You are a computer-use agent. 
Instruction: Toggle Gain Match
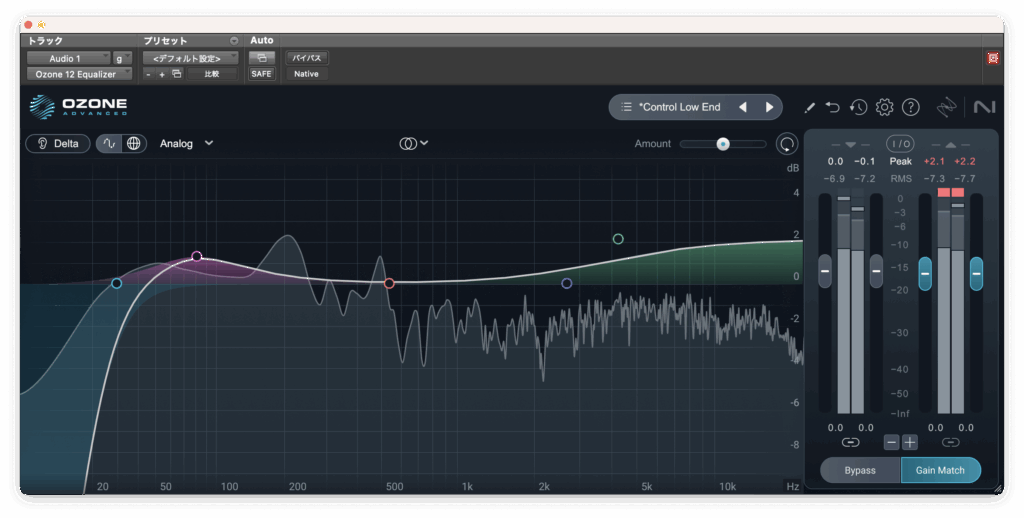tap(940, 470)
